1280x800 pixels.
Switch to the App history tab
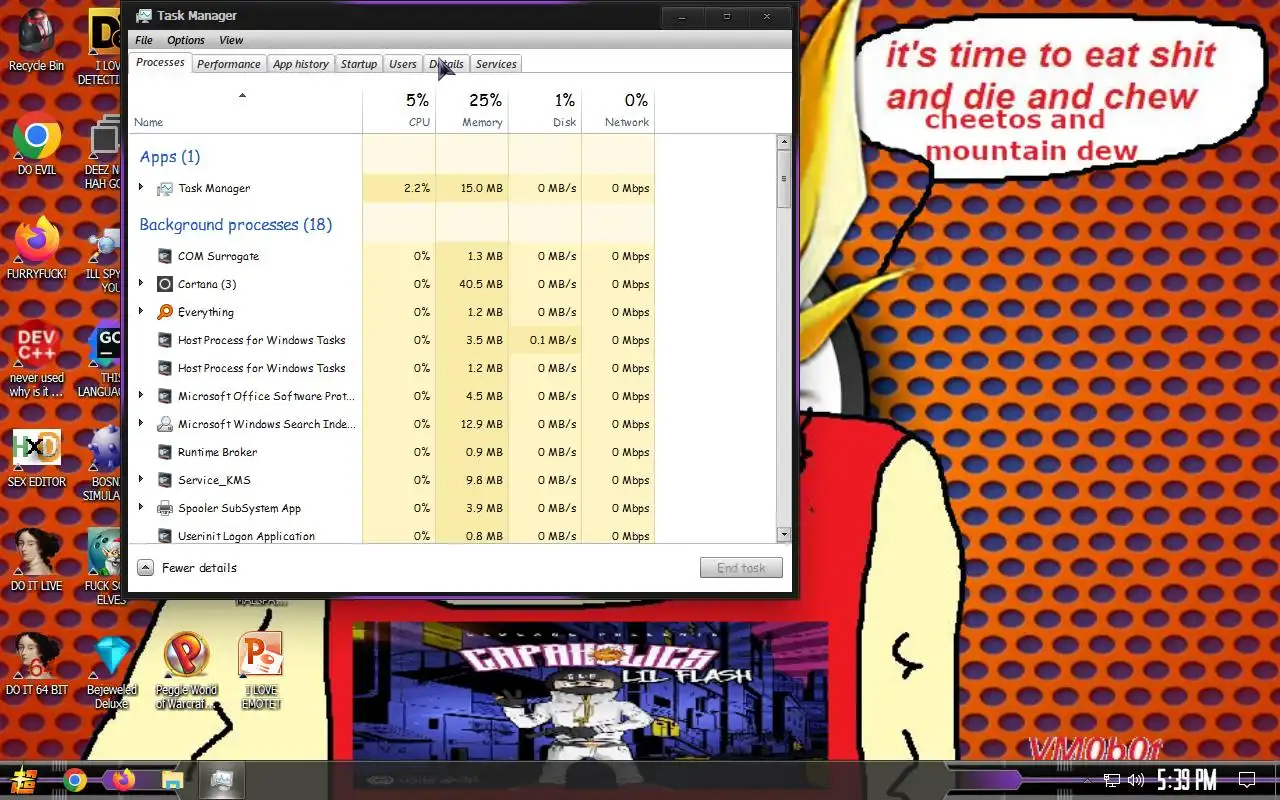(301, 64)
